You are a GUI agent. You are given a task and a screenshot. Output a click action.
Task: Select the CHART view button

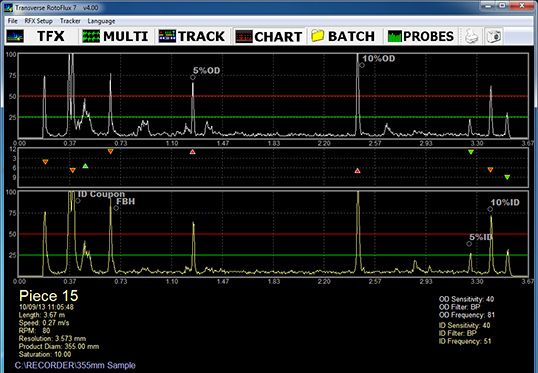[268, 36]
